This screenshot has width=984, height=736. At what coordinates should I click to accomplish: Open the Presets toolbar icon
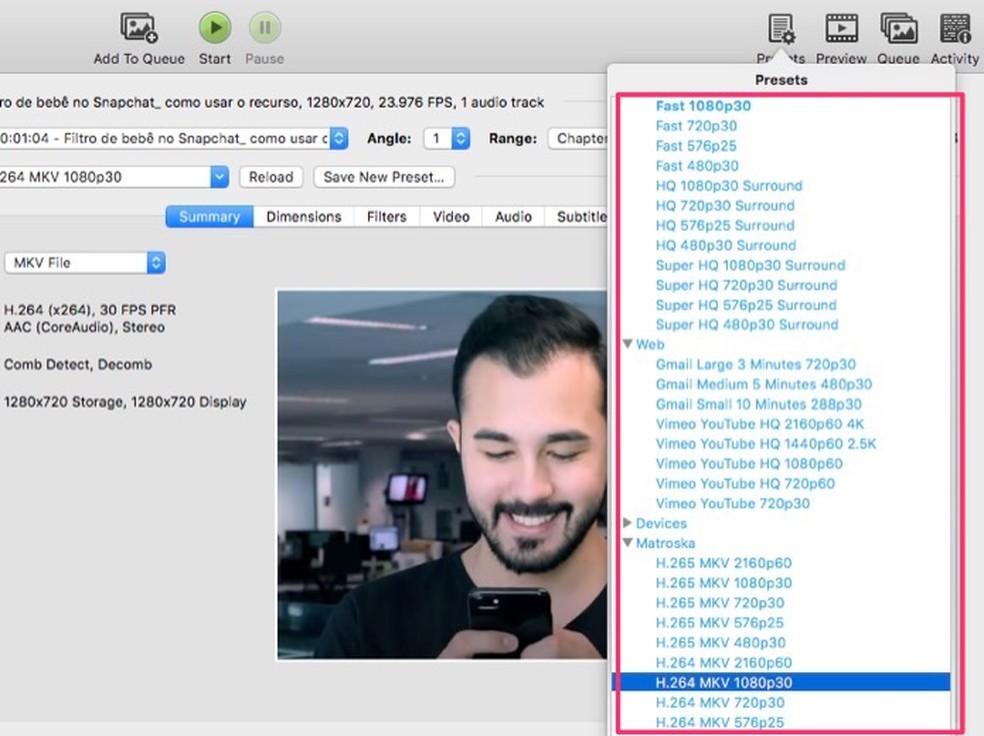[781, 29]
